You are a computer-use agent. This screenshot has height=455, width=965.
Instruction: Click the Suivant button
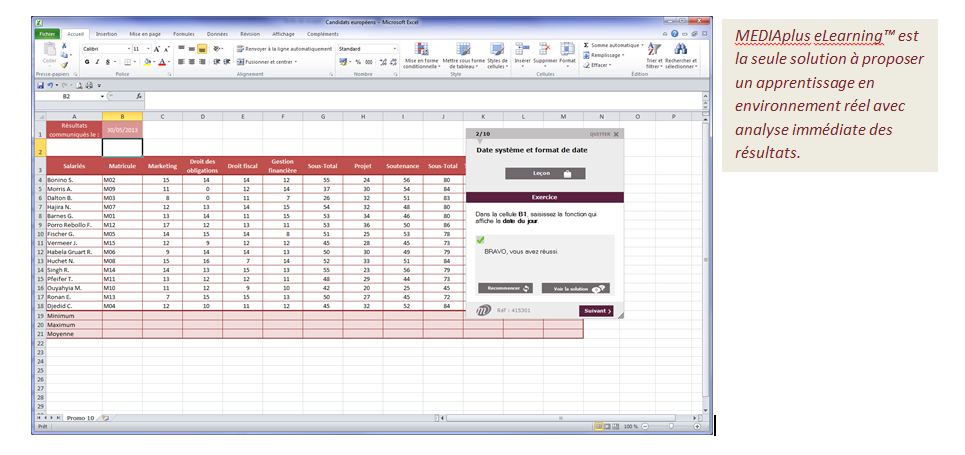(x=596, y=311)
